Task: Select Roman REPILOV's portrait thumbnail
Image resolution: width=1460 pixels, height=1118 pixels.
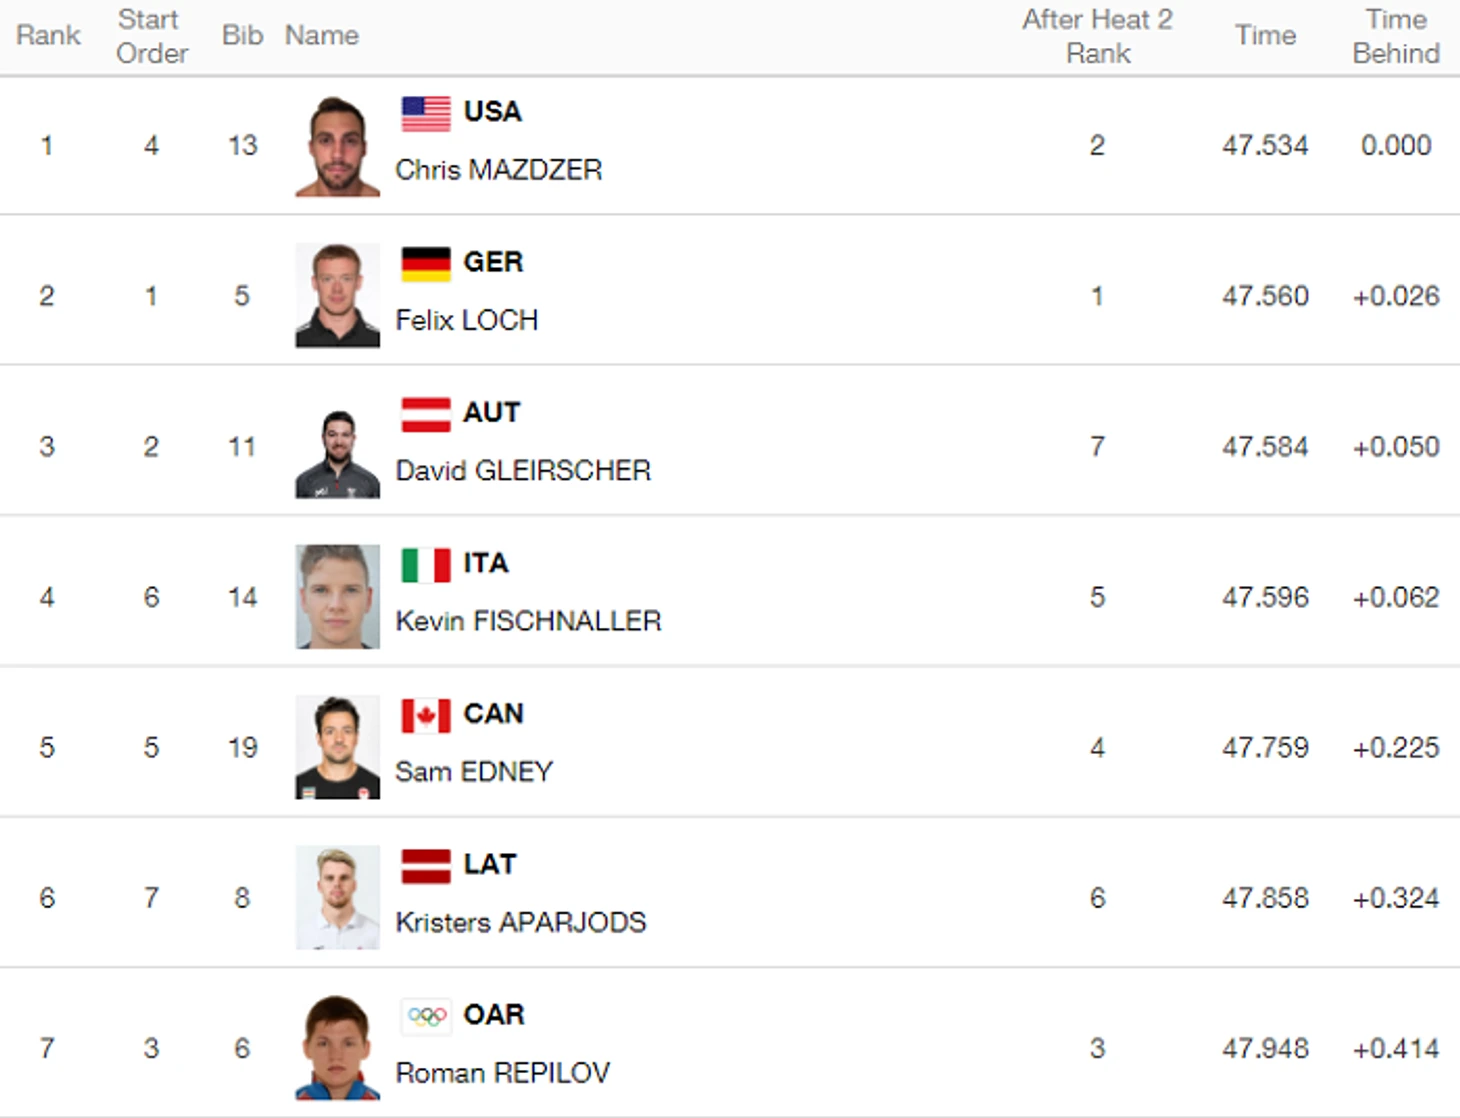Action: click(x=338, y=1048)
